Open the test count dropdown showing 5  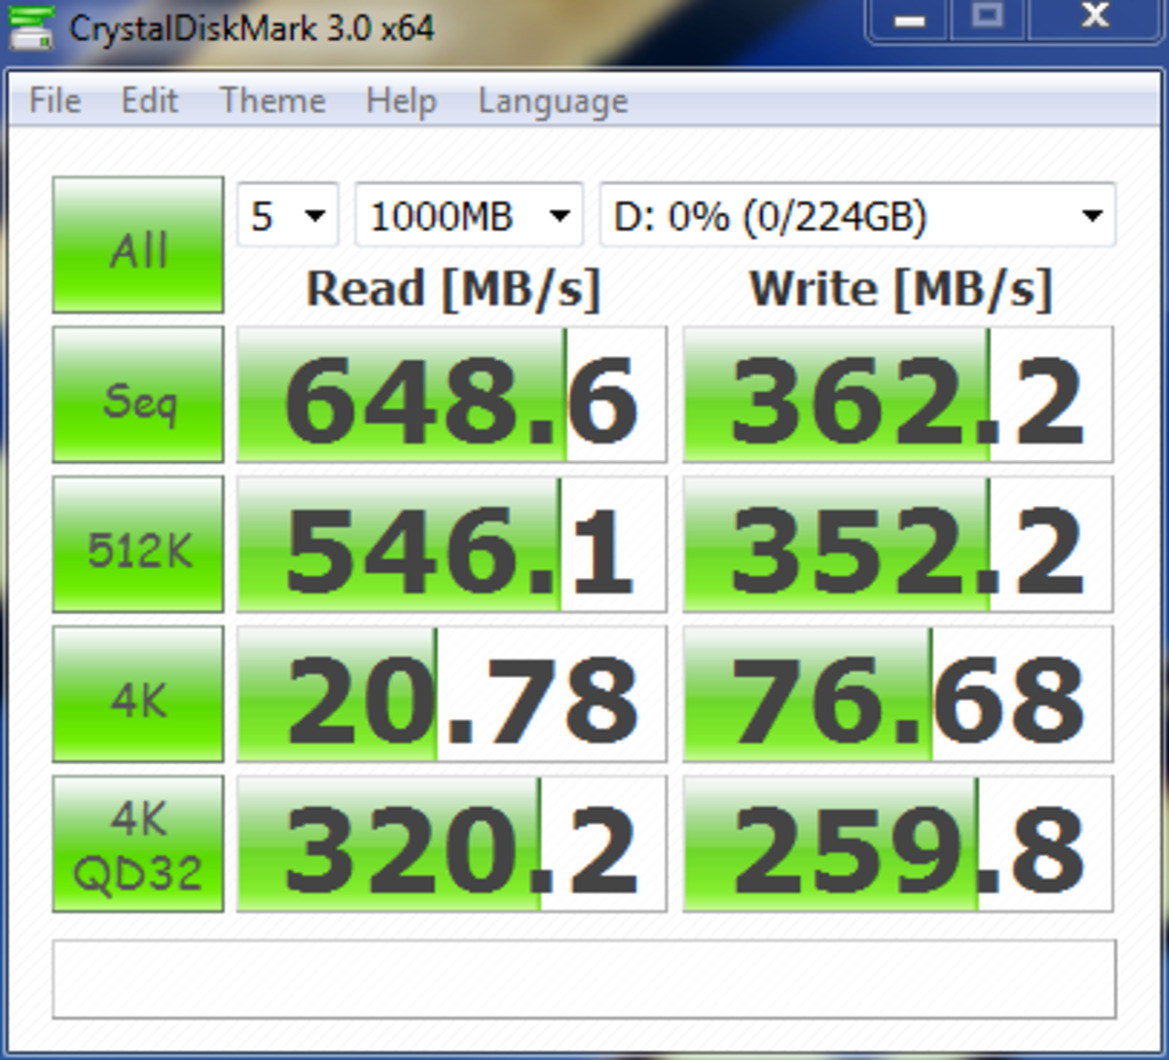coord(288,215)
